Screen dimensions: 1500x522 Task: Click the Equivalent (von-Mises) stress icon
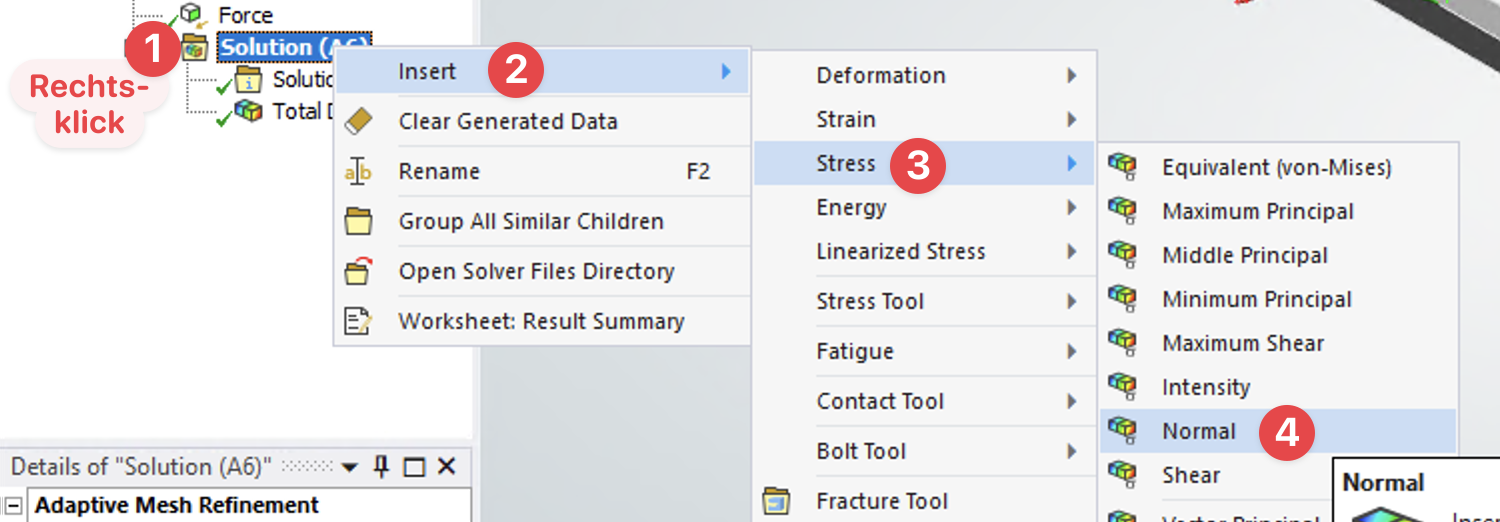1124,167
